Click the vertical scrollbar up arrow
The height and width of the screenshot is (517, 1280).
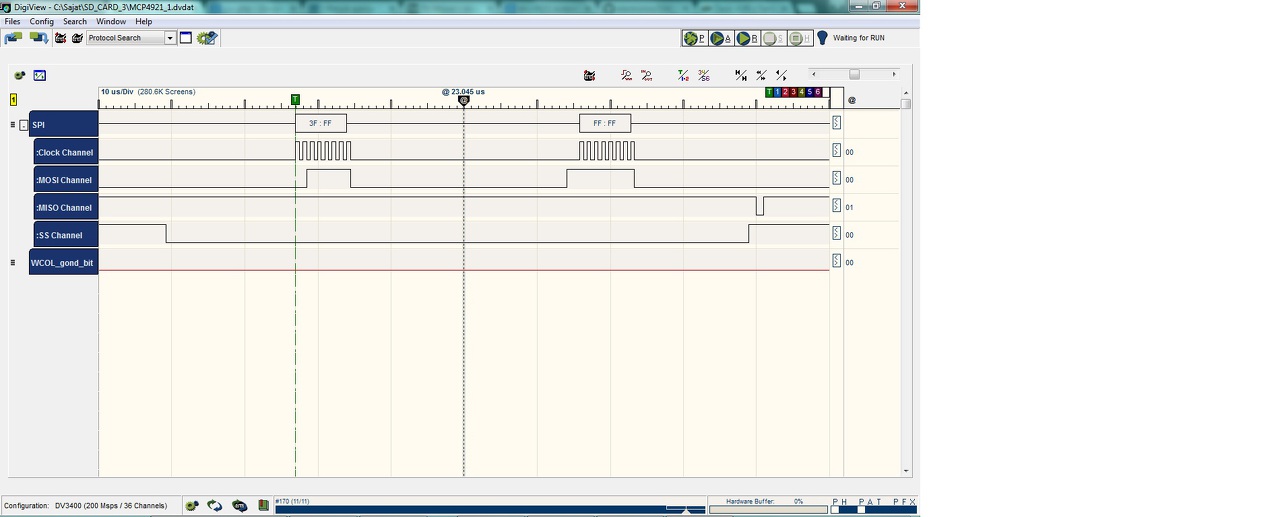pos(906,92)
